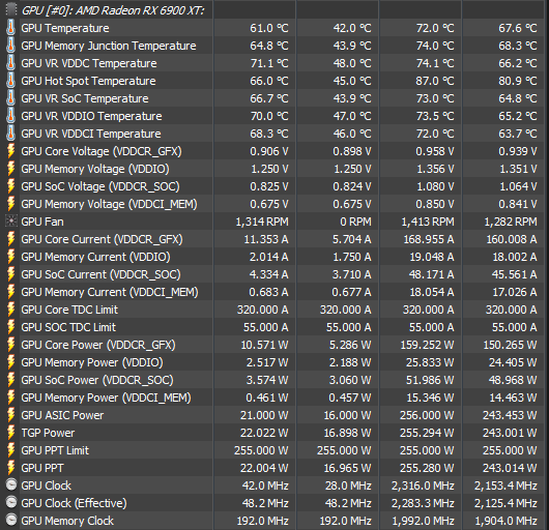Click lightning icon for GPU Core Current (VDDCR_GFX)
This screenshot has height=530, width=549.
pos(11,239)
